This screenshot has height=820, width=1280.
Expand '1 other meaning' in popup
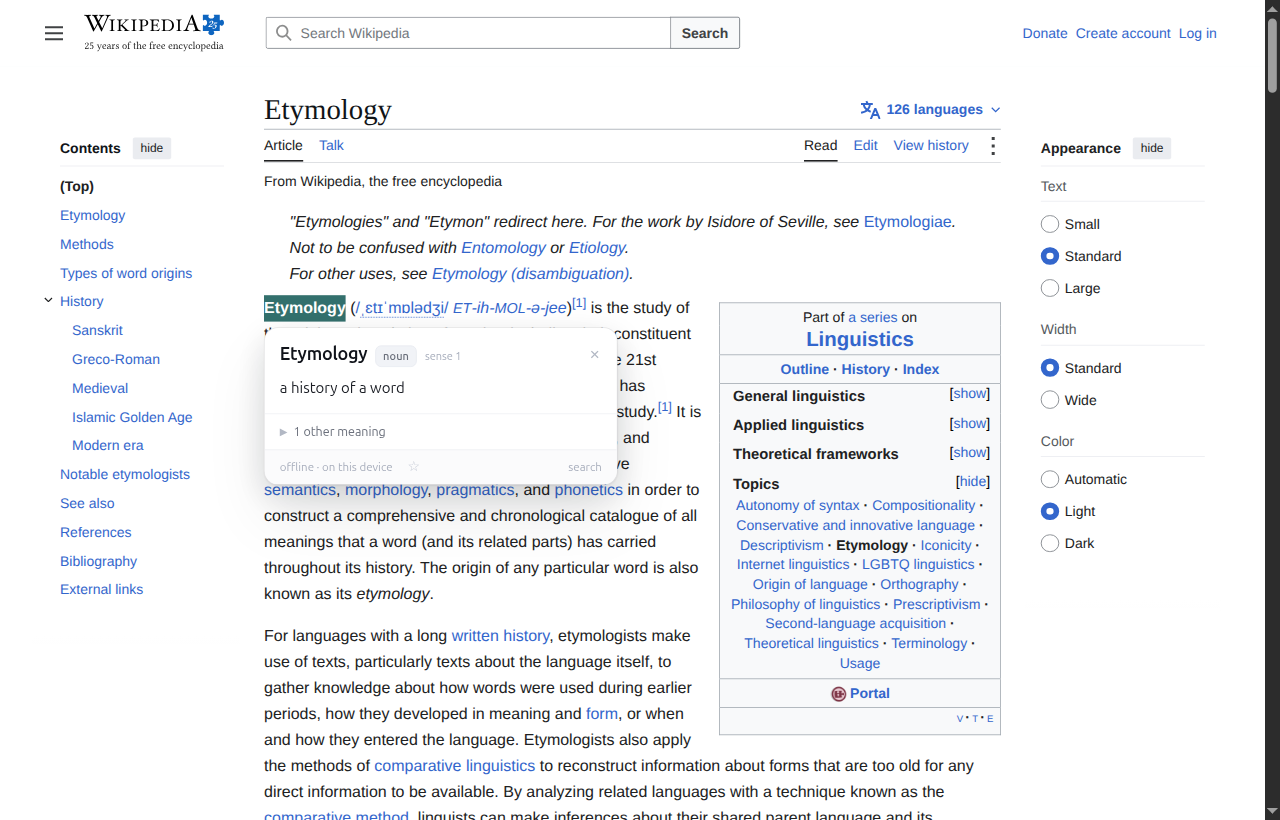[x=332, y=432]
